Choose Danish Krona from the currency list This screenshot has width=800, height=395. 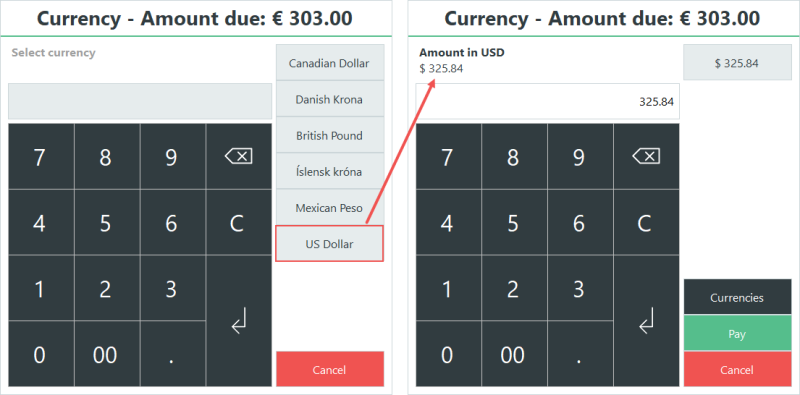pos(329,99)
